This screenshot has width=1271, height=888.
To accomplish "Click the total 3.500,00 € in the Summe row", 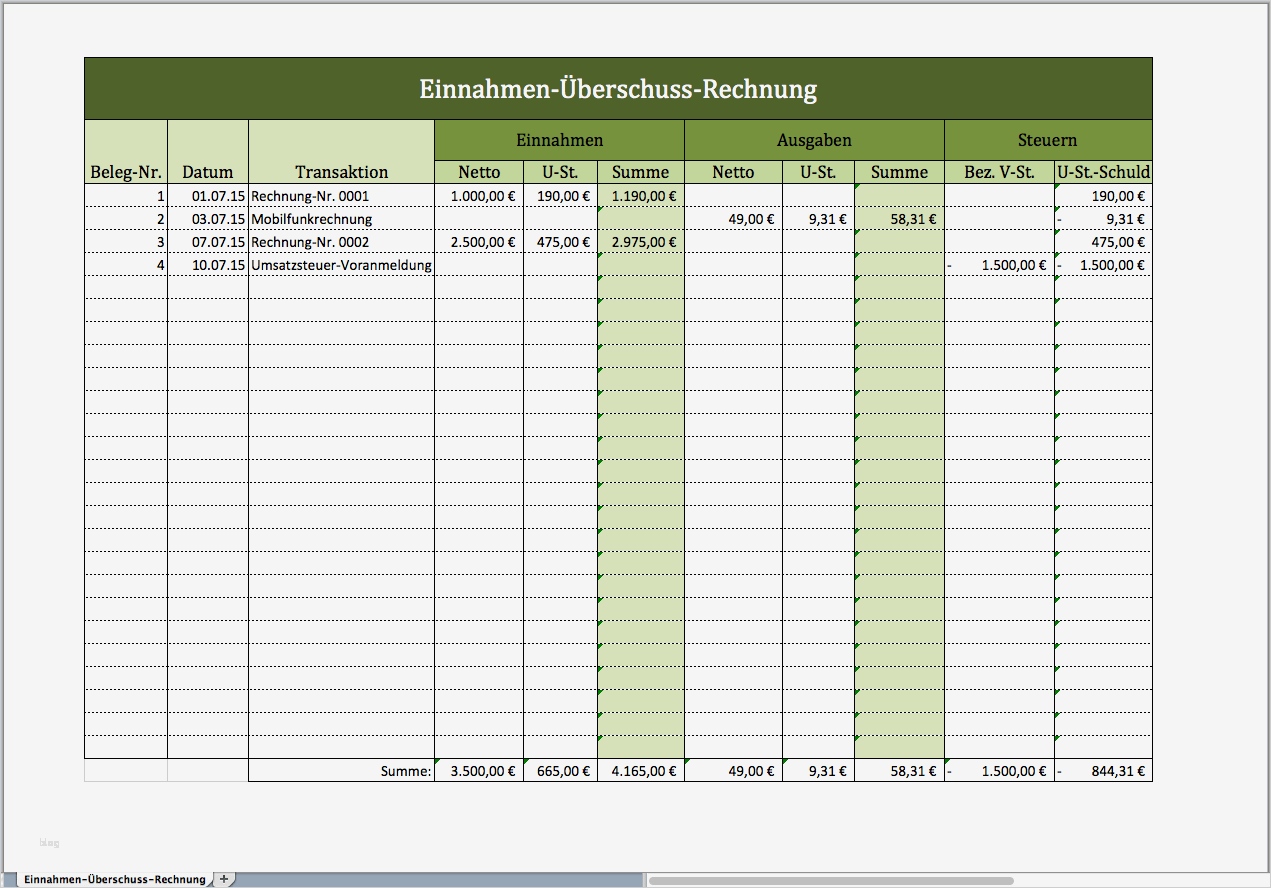I will click(479, 770).
